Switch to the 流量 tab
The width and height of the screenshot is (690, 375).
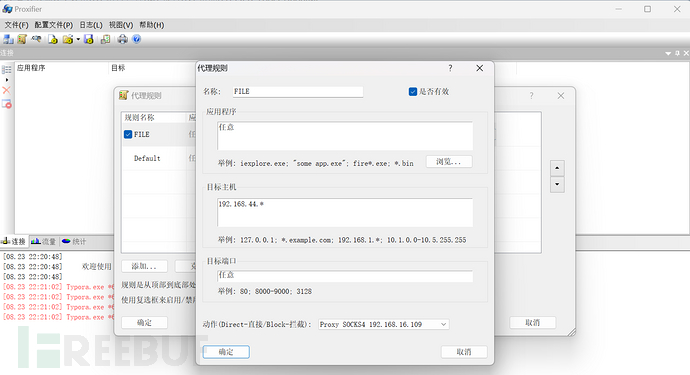(x=44, y=241)
